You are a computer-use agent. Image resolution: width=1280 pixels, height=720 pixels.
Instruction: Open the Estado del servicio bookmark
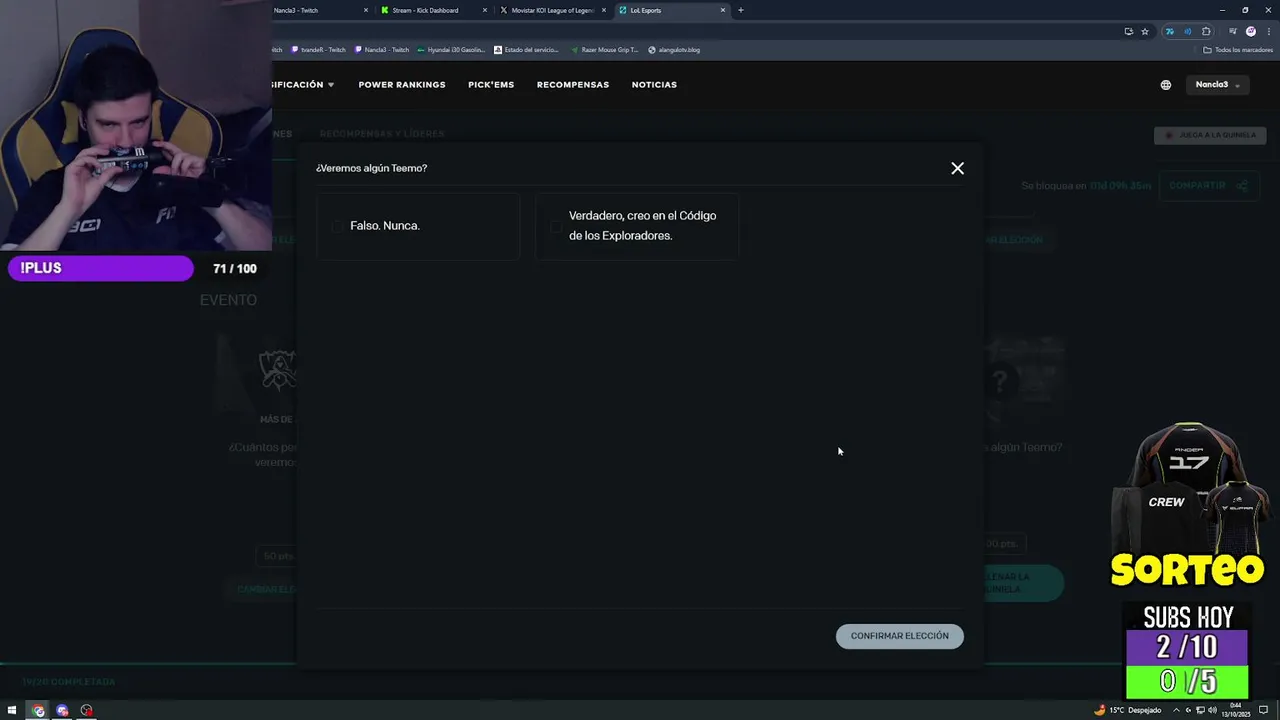point(527,50)
